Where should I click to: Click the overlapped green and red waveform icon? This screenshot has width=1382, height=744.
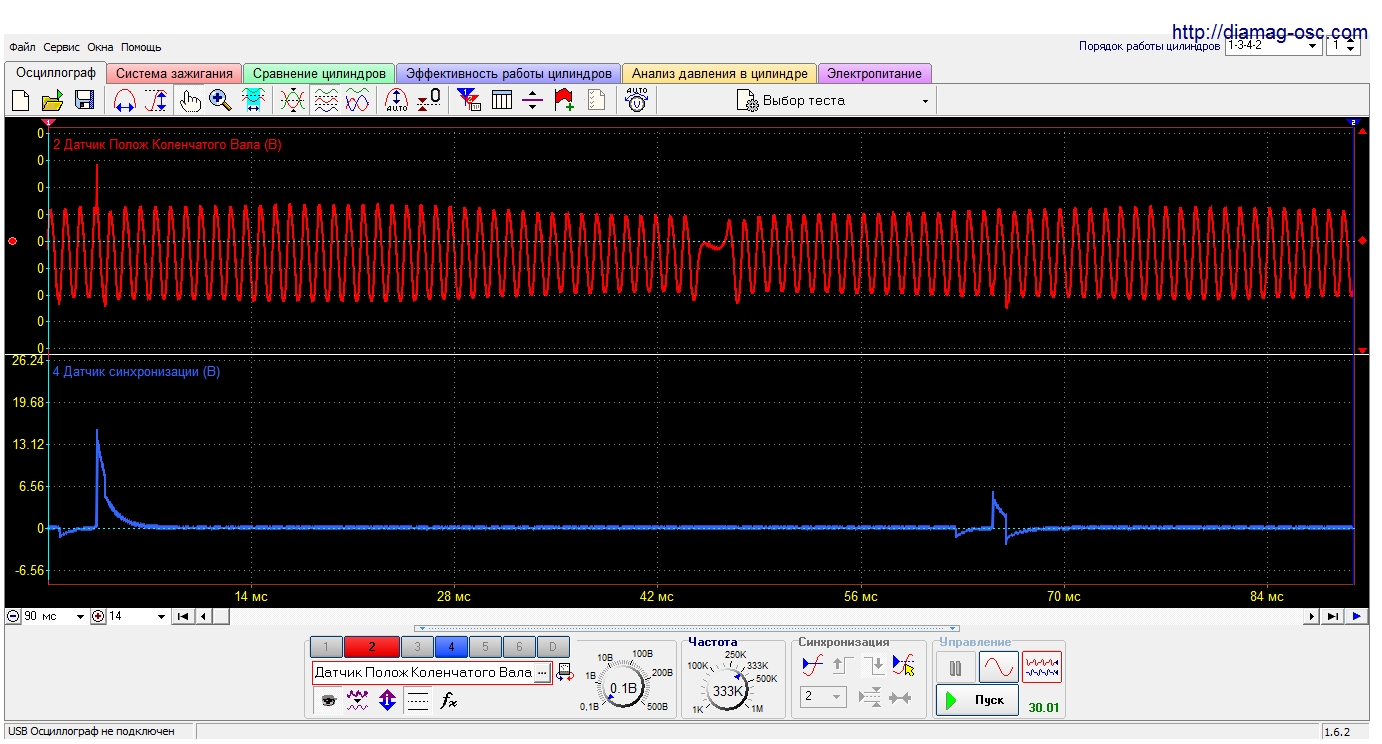[293, 100]
